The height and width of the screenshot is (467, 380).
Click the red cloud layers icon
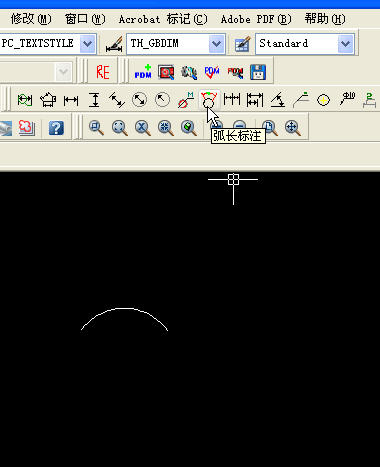[x=26, y=128]
